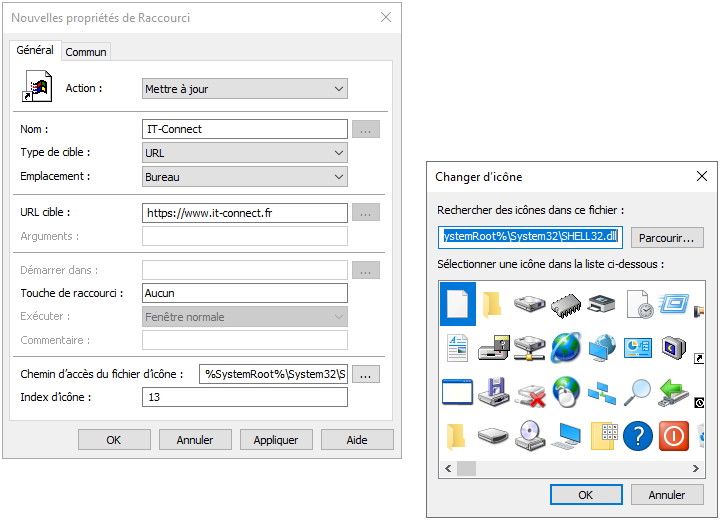The image size is (722, 524).
Task: Choose the globe with mouse icon
Action: click(x=566, y=392)
